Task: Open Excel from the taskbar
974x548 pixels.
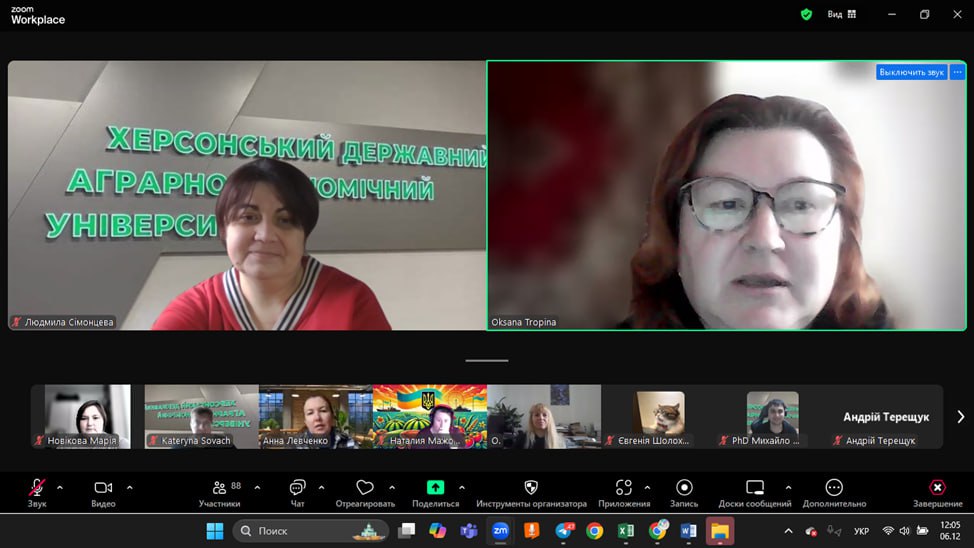Action: [x=626, y=531]
